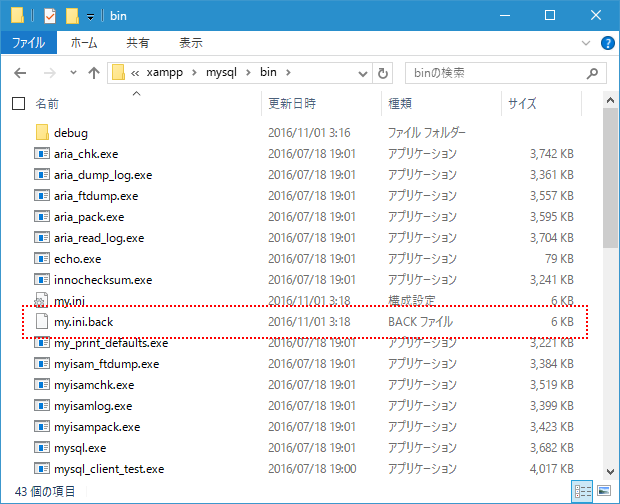Select the myisamlog.exe file icon
The width and height of the screenshot is (620, 504).
click(x=42, y=405)
